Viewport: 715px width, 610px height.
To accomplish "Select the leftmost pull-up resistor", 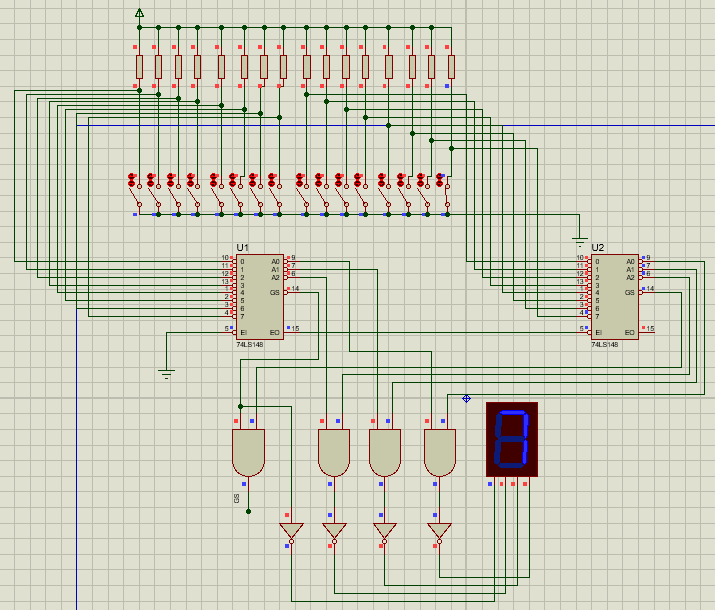I will click(140, 67).
